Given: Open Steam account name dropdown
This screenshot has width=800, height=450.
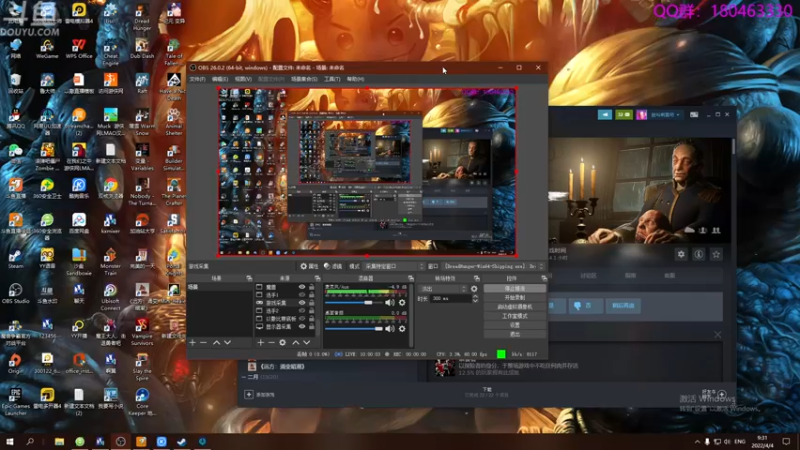Looking at the screenshot, I should (x=665, y=115).
